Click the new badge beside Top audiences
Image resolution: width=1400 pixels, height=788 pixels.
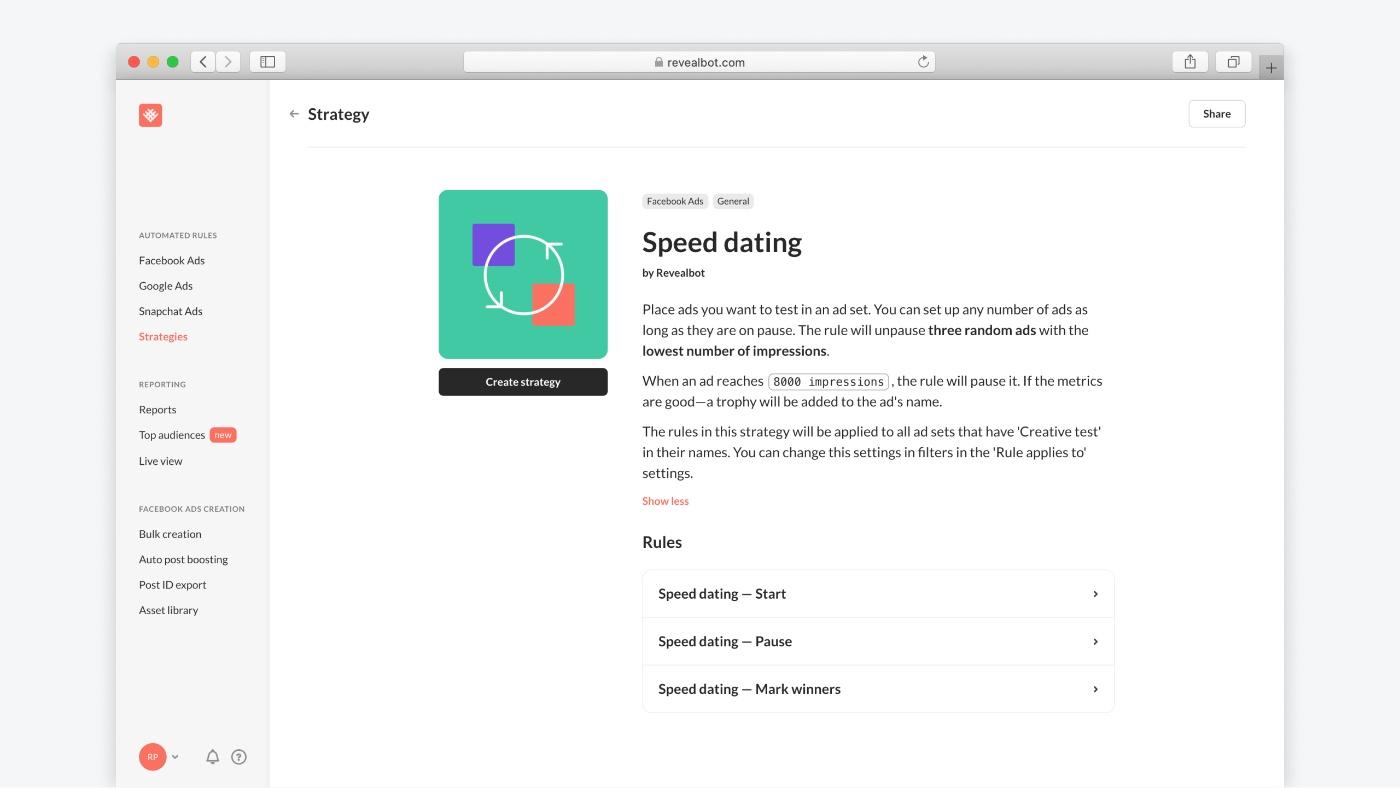click(223, 435)
